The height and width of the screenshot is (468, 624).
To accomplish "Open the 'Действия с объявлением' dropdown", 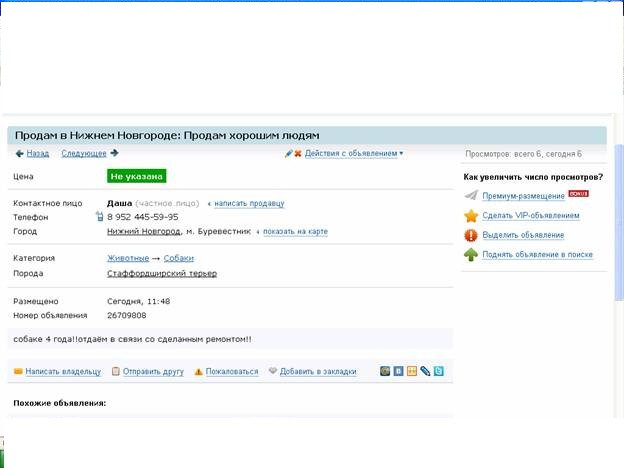I will [x=353, y=153].
